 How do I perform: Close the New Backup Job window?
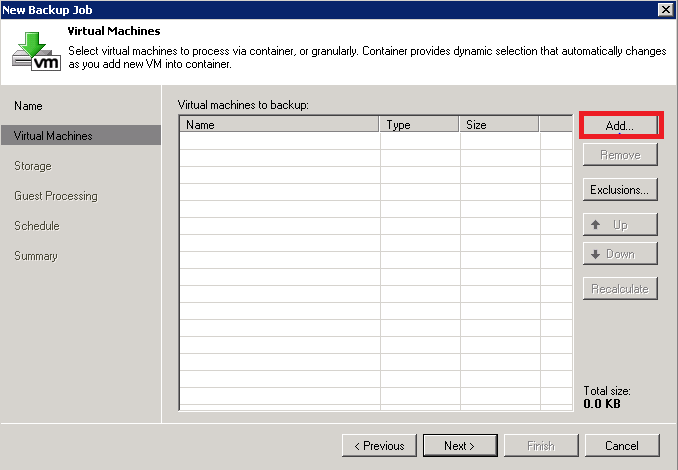pos(665,10)
